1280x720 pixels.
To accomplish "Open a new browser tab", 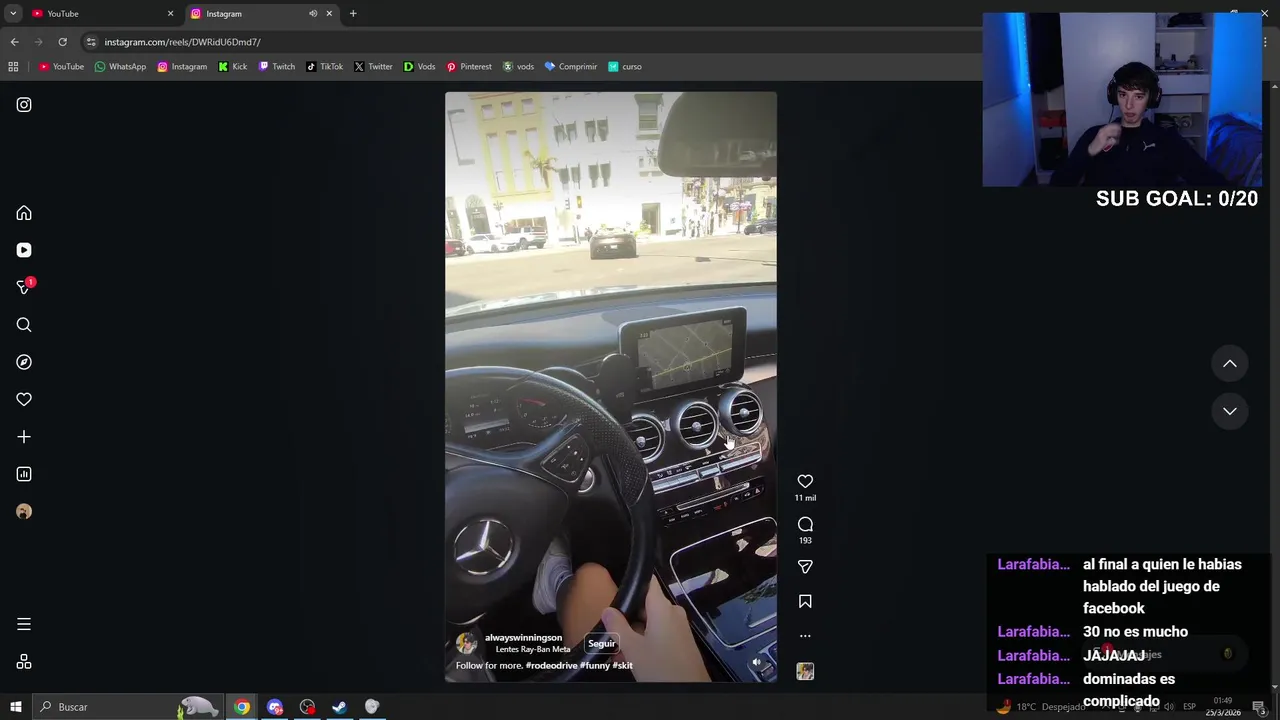I will (x=353, y=14).
